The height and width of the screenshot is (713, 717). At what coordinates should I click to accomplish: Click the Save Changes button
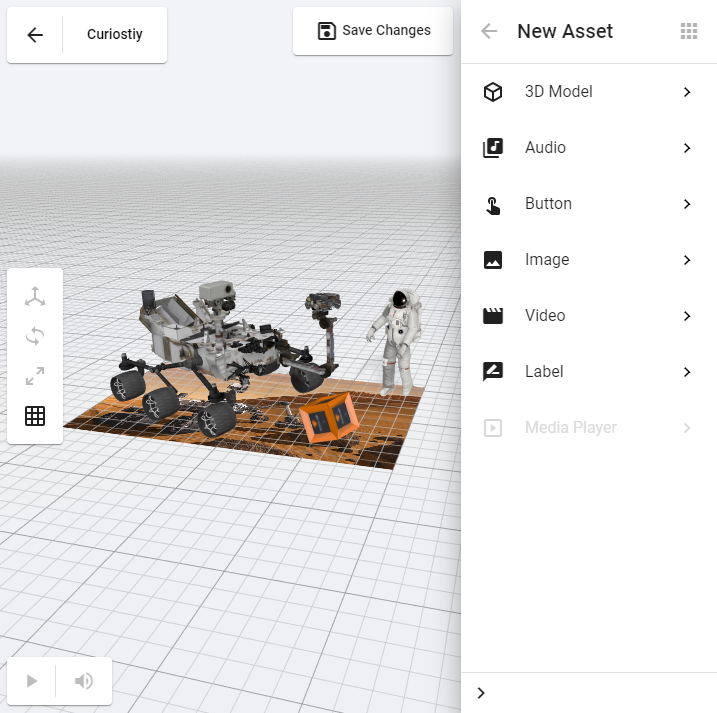[373, 31]
